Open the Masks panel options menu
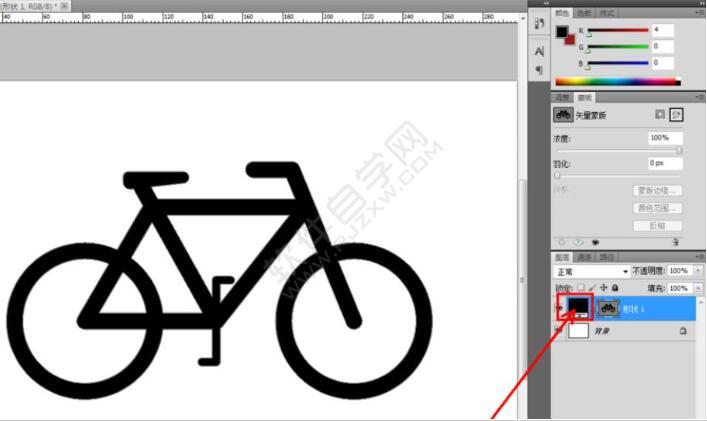 coord(700,97)
